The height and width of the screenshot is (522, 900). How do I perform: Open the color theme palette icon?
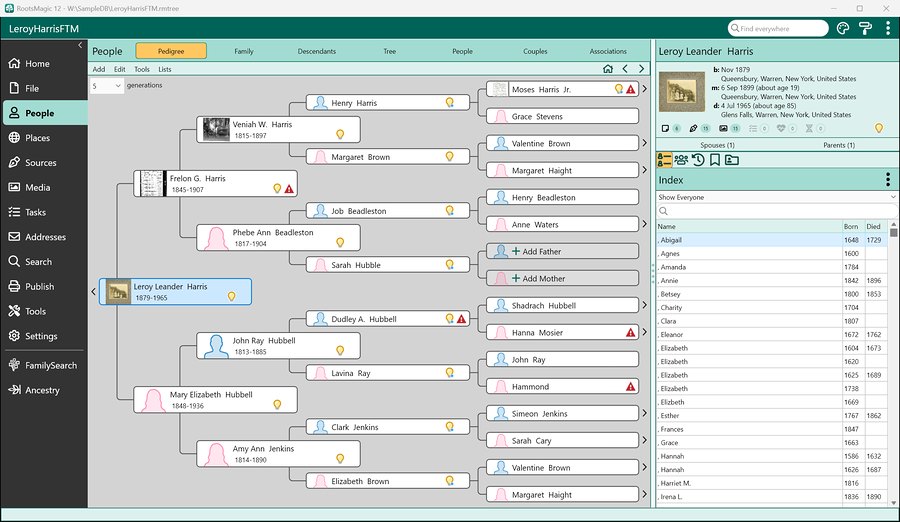[843, 28]
